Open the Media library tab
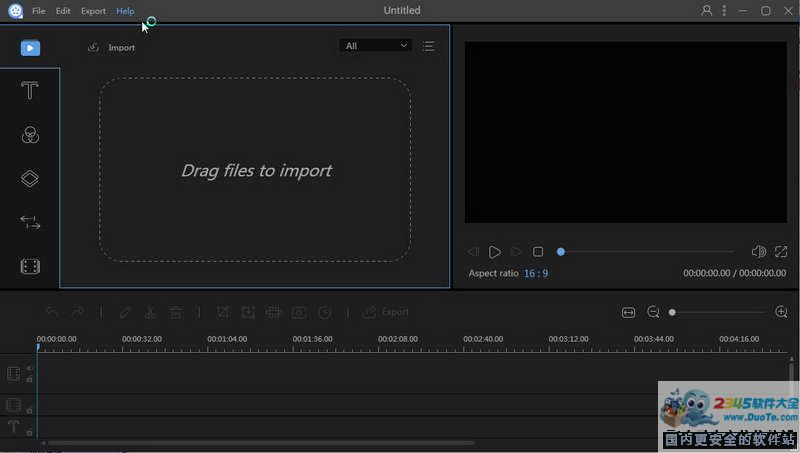Viewport: 800px width, 453px height. (x=30, y=48)
